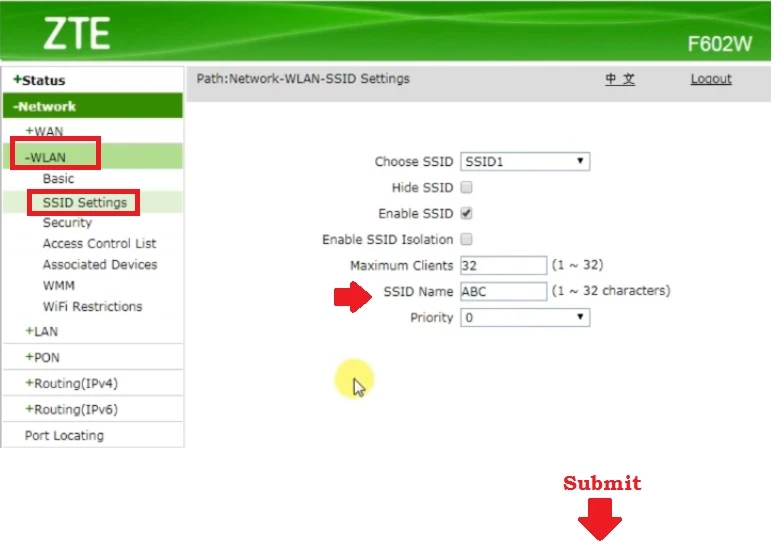Uncheck the Enable SSID checkbox
This screenshot has height=550, width=782.
466,214
